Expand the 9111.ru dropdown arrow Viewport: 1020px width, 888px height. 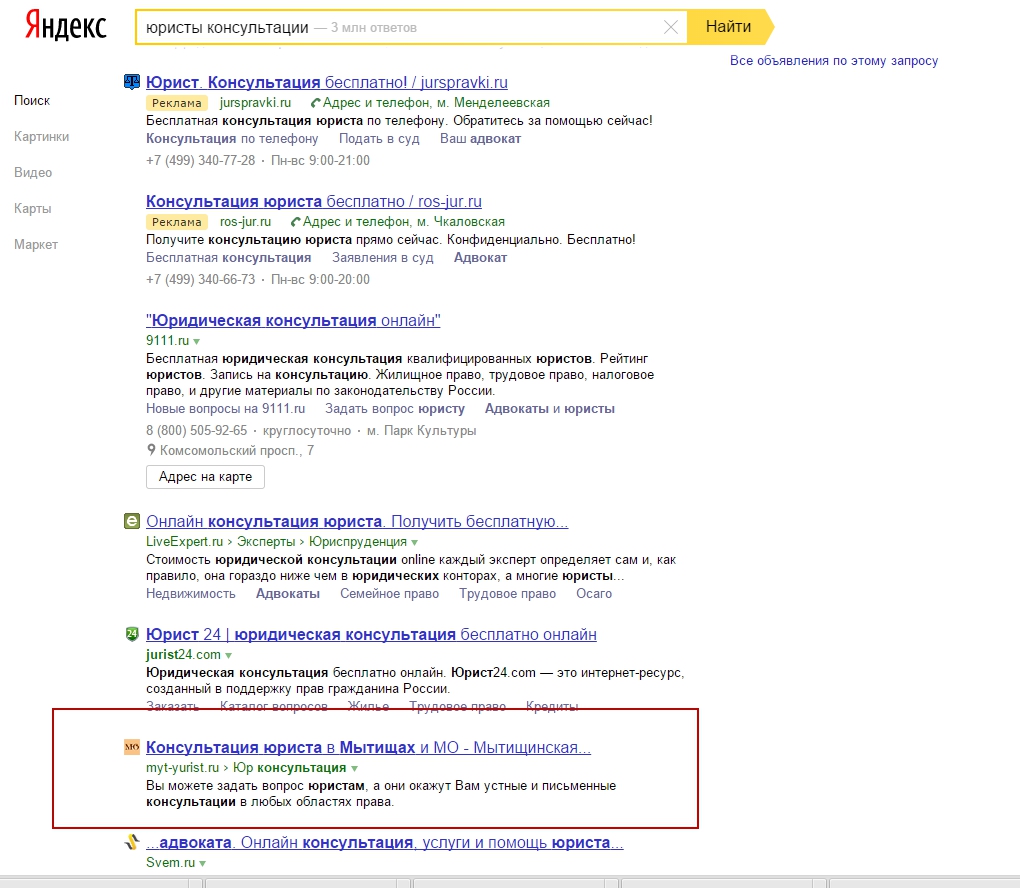(x=196, y=342)
